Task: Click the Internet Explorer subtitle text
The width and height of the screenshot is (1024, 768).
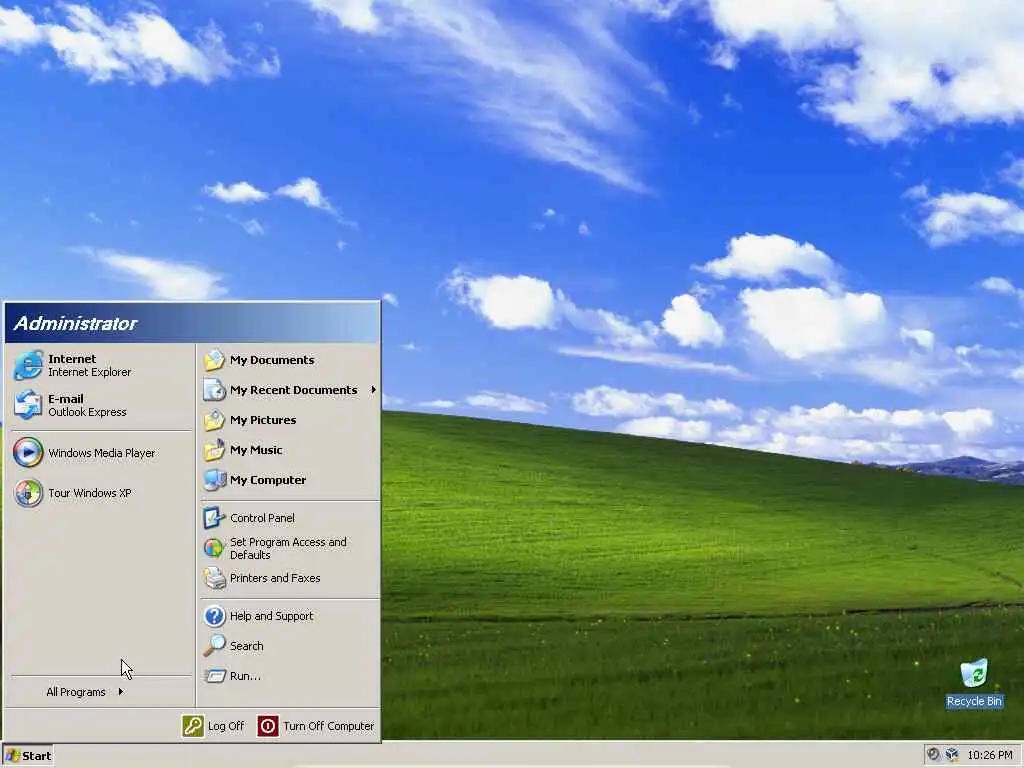Action: tap(89, 372)
